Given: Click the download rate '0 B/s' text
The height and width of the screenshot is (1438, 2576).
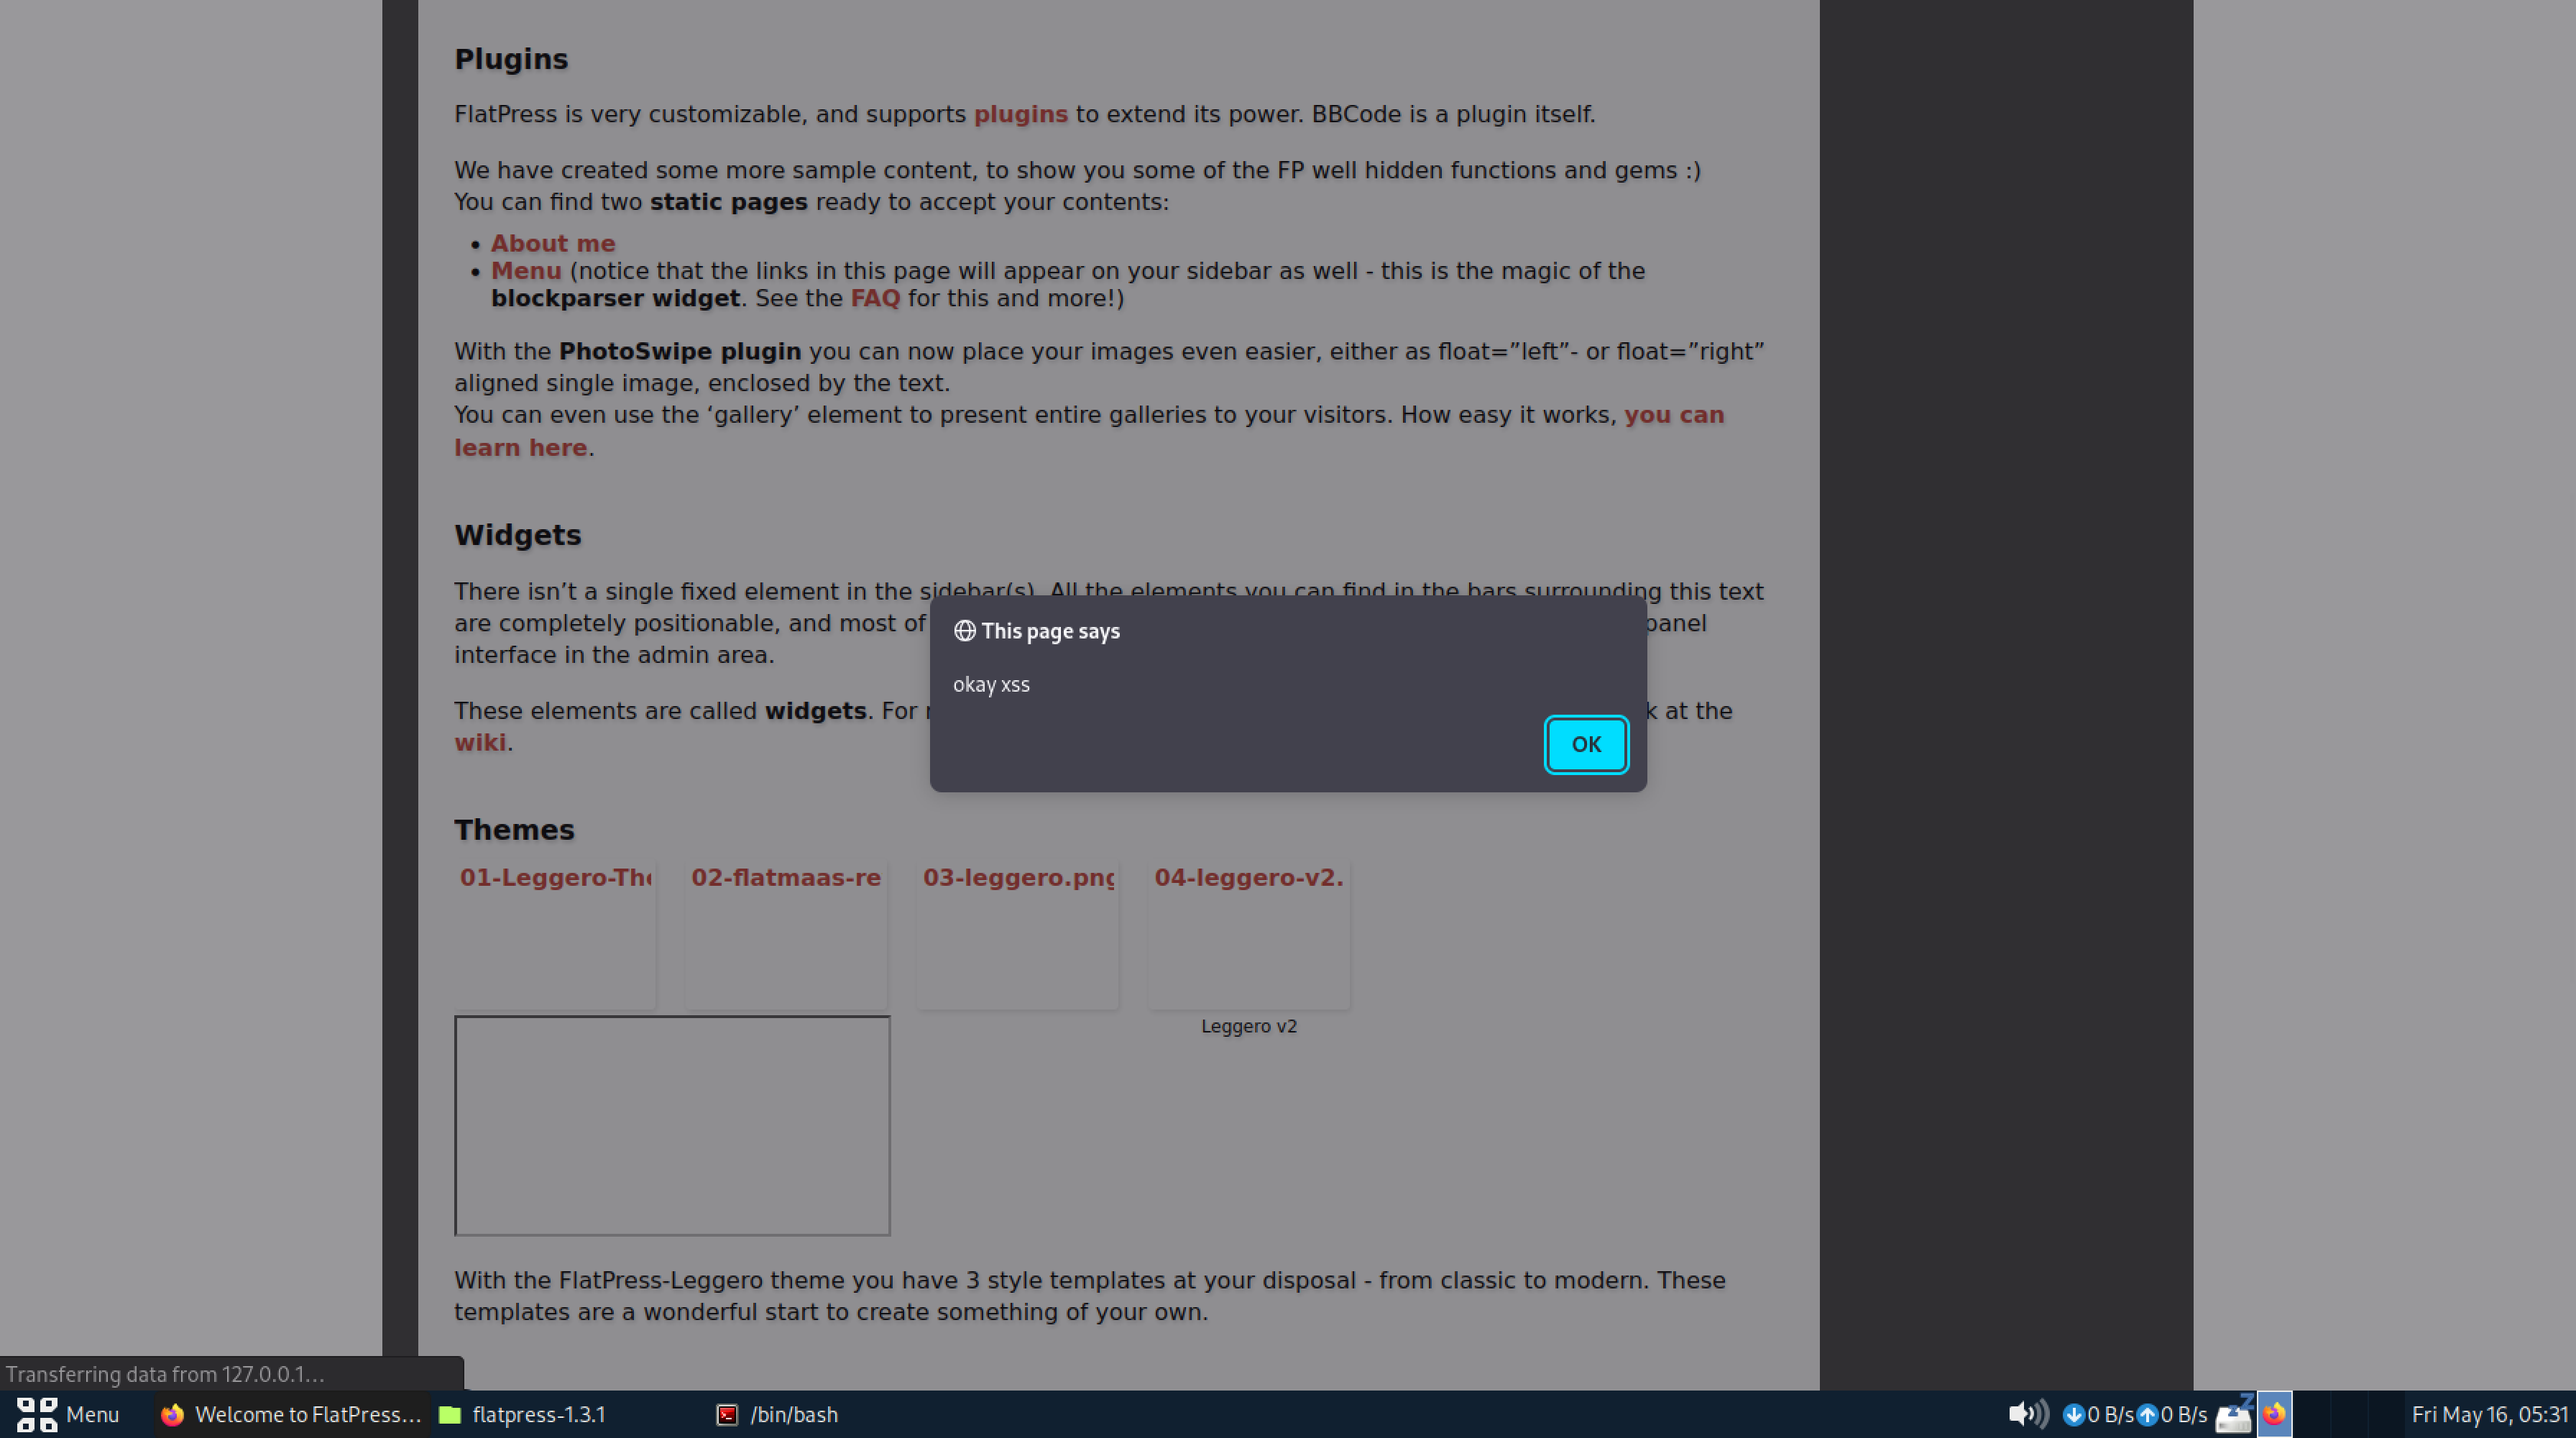Looking at the screenshot, I should [2110, 1414].
